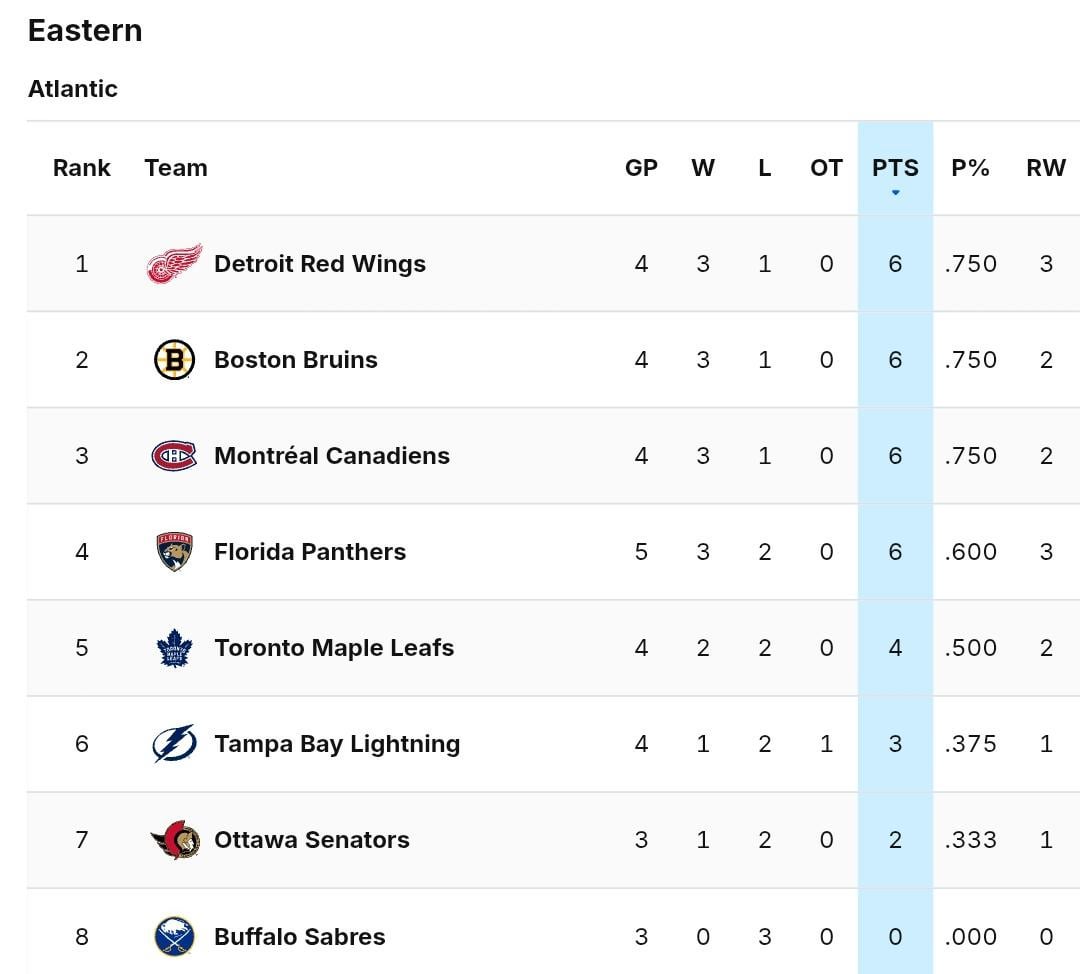Click the Boston Bruins logo
This screenshot has height=974, width=1080.
pos(175,359)
